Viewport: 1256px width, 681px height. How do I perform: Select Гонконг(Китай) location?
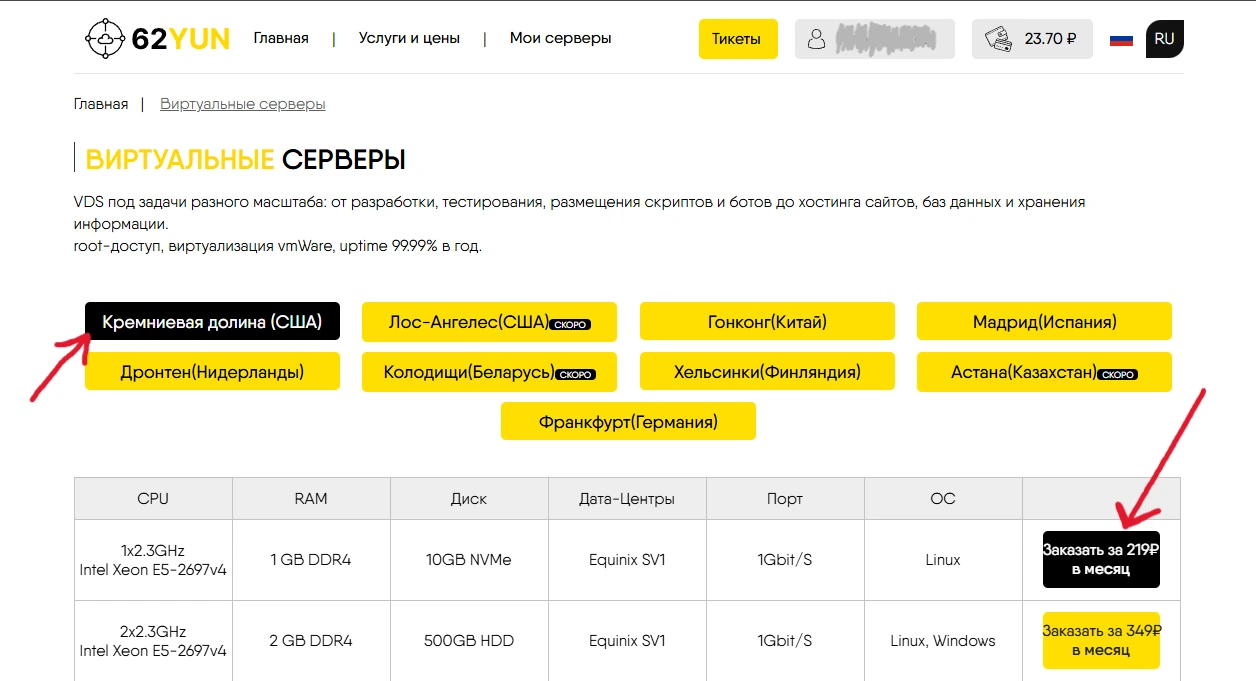point(766,322)
